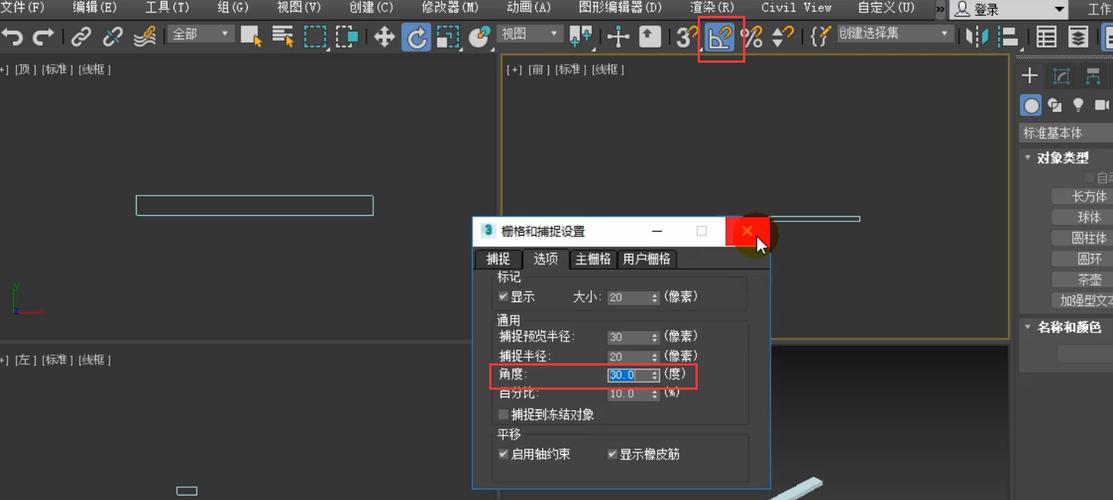Switch to the 用户栅格 tab
Viewport: 1113px width, 500px height.
(x=647, y=259)
